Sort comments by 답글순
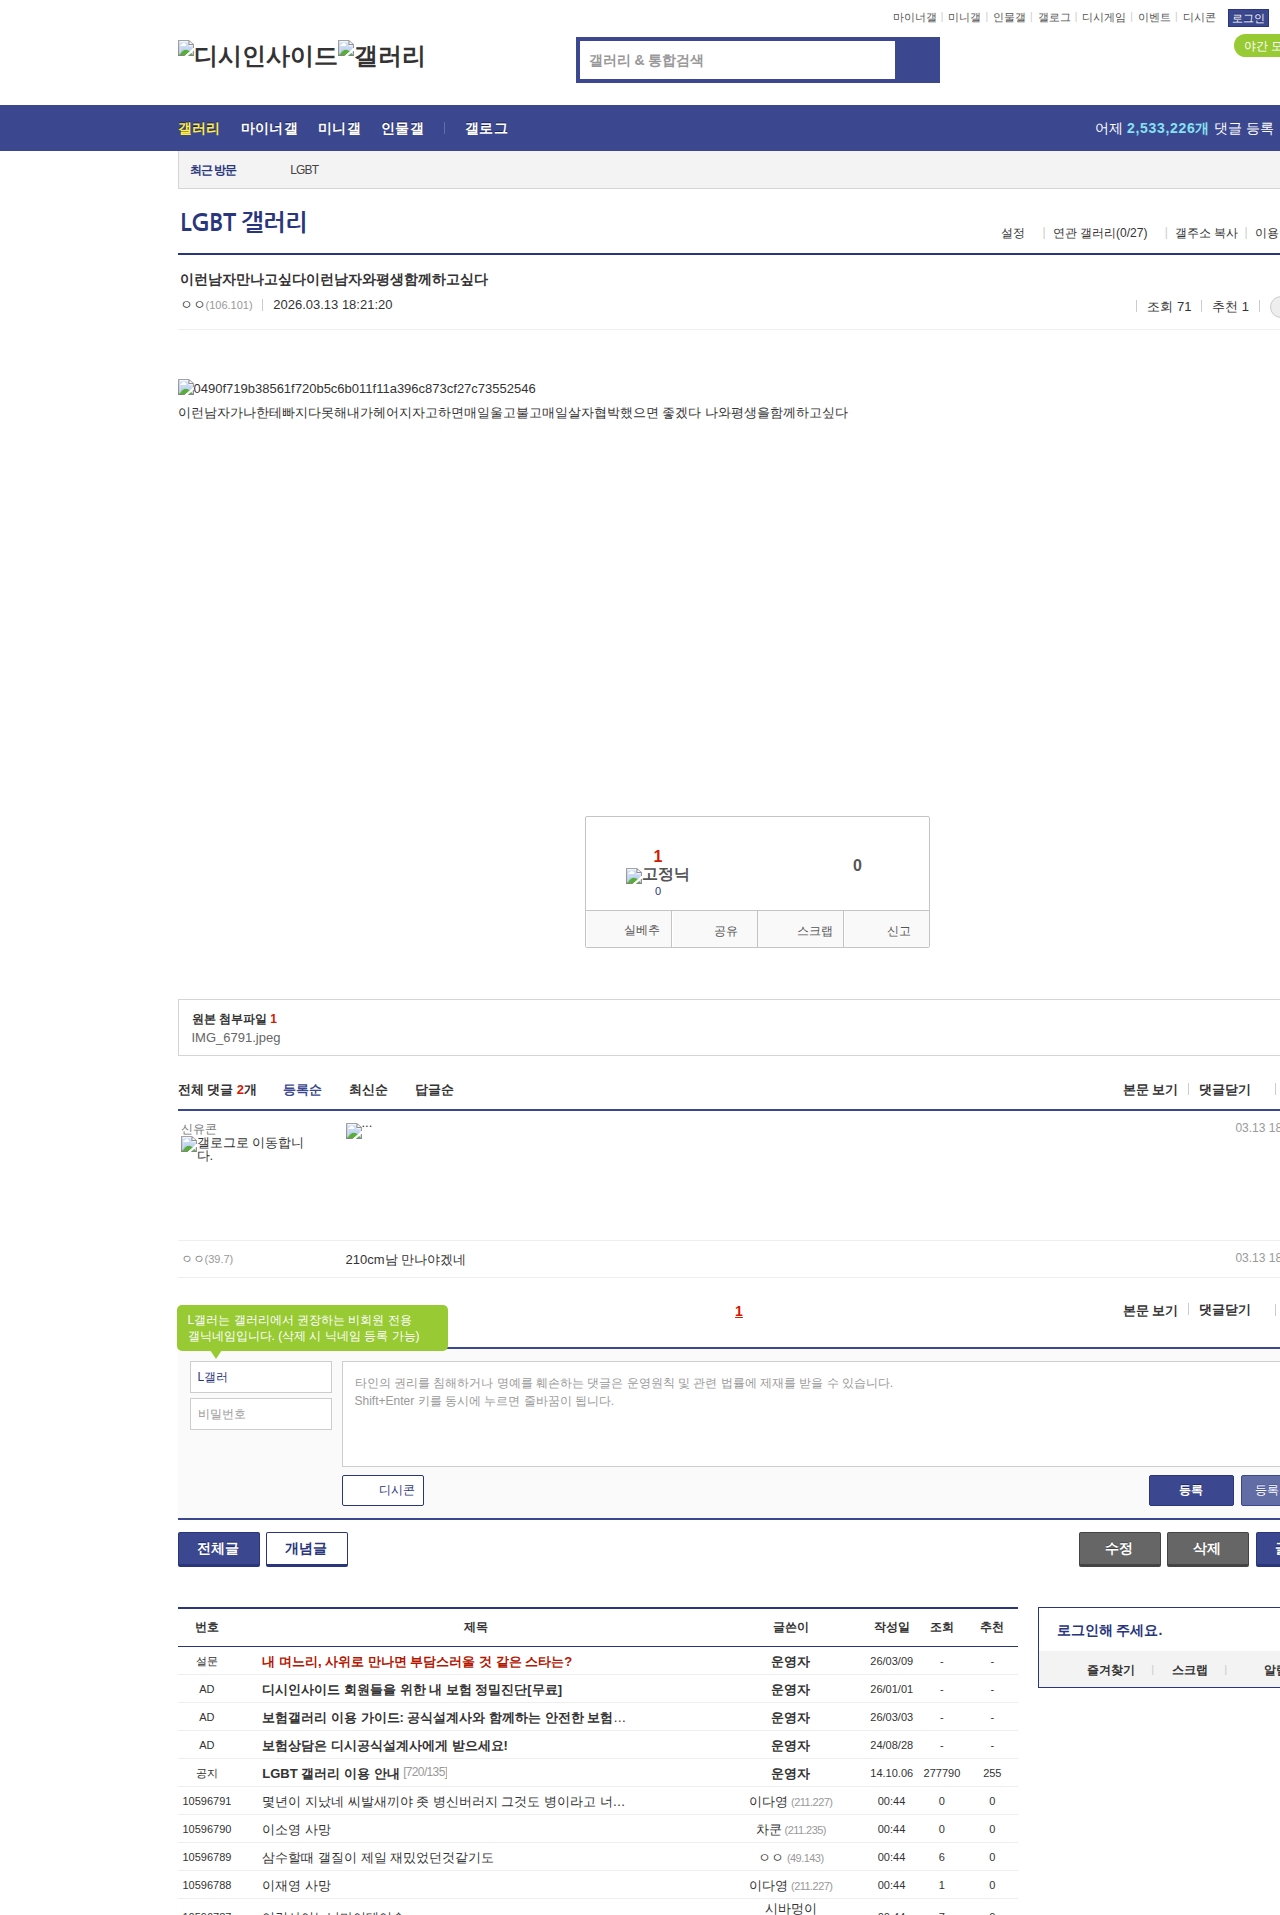 click(434, 1090)
